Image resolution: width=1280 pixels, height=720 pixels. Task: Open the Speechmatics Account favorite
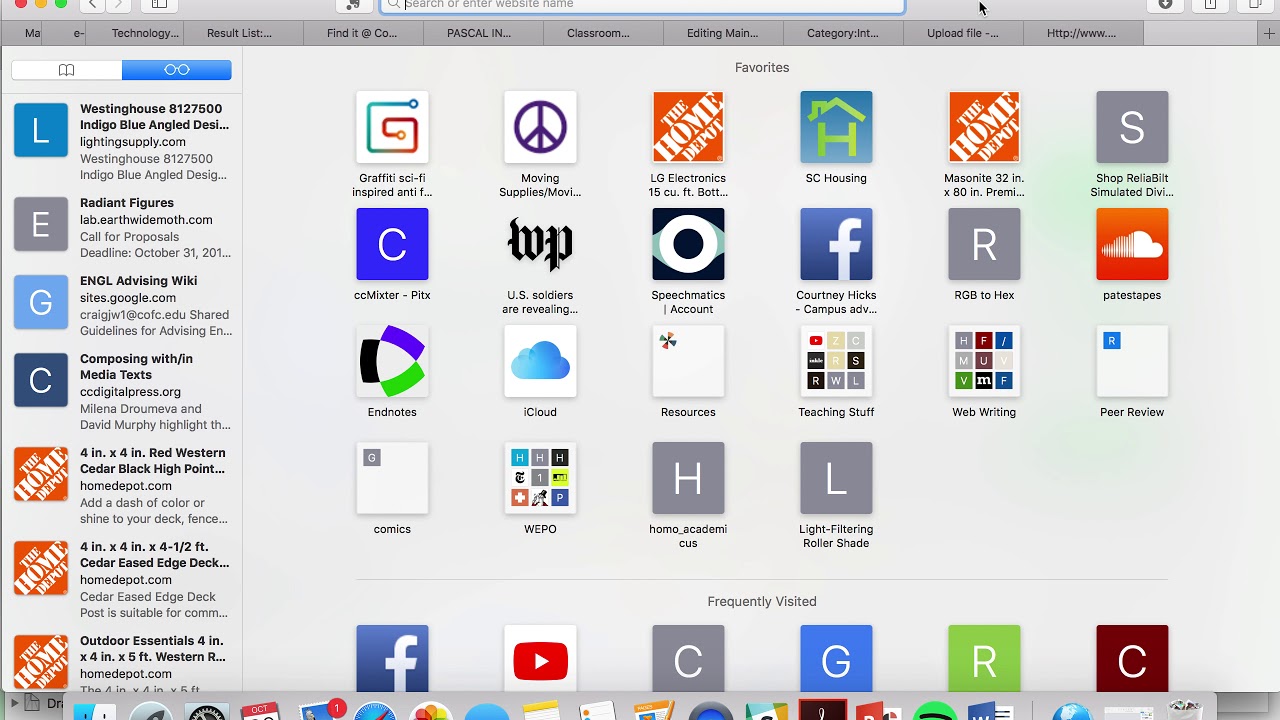(688, 244)
